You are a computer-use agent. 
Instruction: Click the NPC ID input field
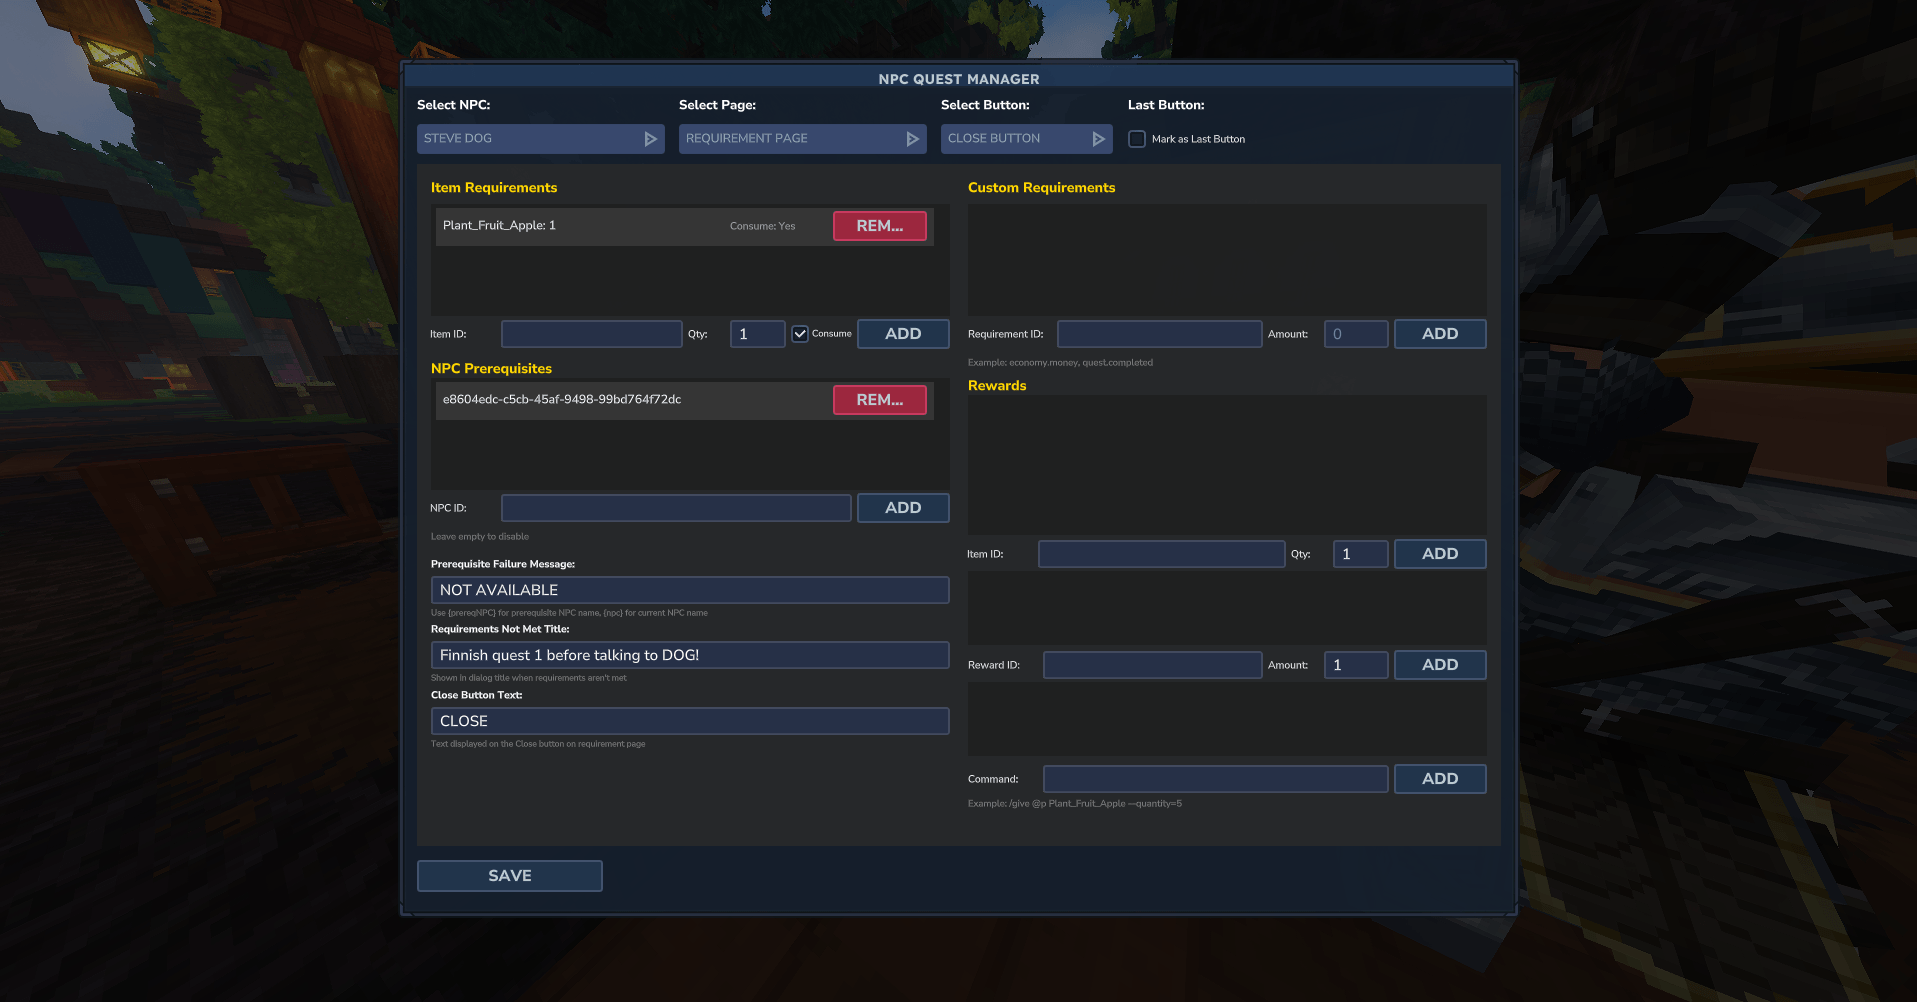[x=676, y=508]
